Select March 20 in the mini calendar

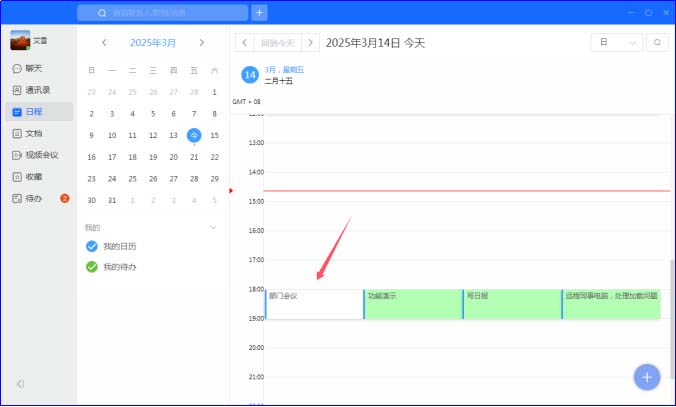tap(173, 157)
